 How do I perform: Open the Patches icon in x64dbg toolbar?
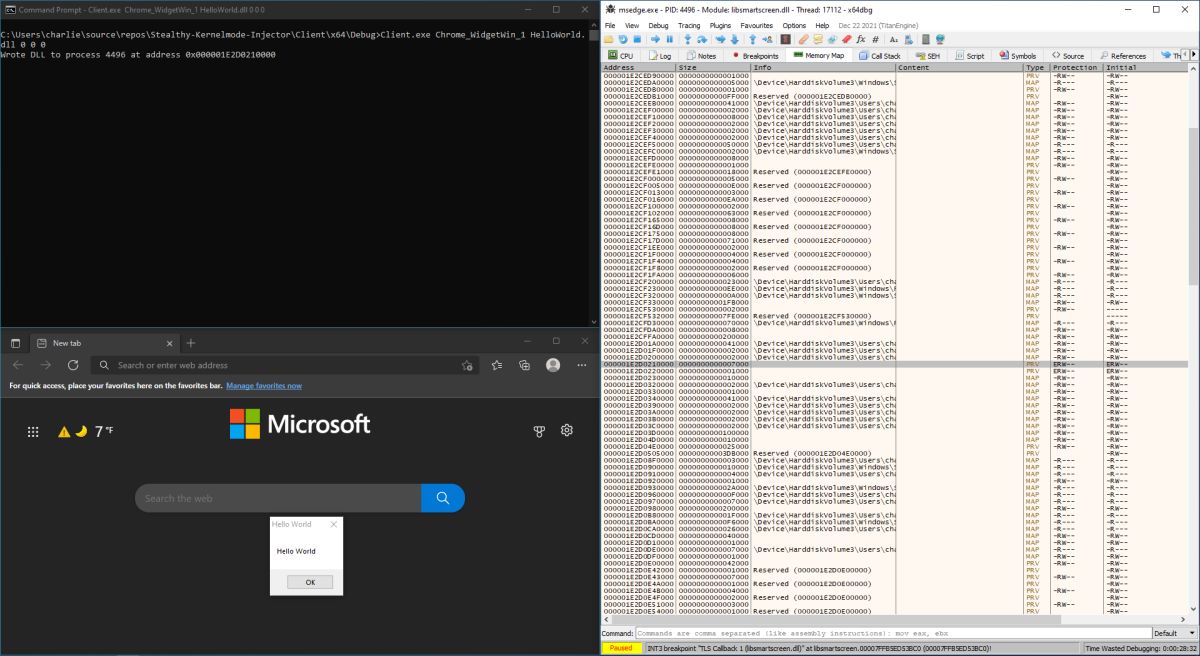pyautogui.click(x=804, y=39)
